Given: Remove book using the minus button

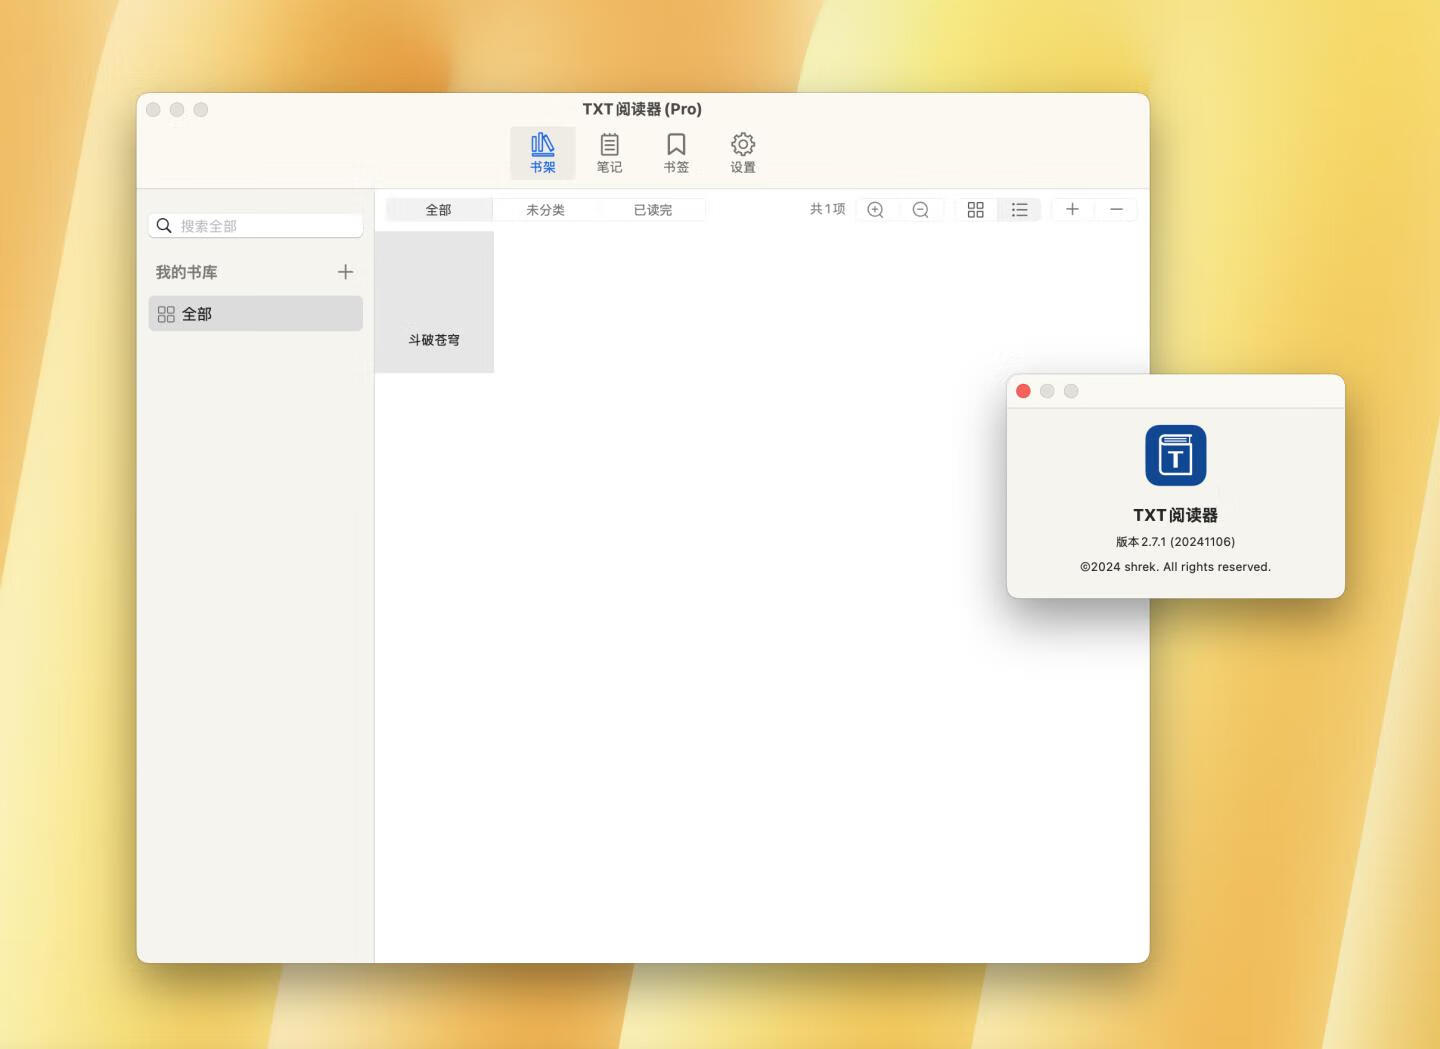Looking at the screenshot, I should (1116, 209).
